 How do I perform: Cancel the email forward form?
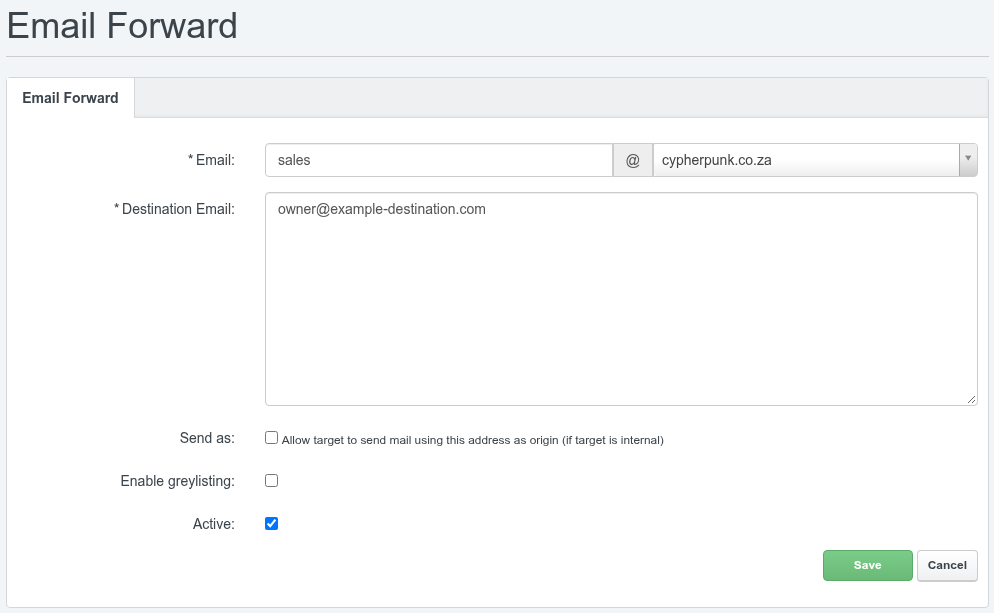(x=947, y=565)
